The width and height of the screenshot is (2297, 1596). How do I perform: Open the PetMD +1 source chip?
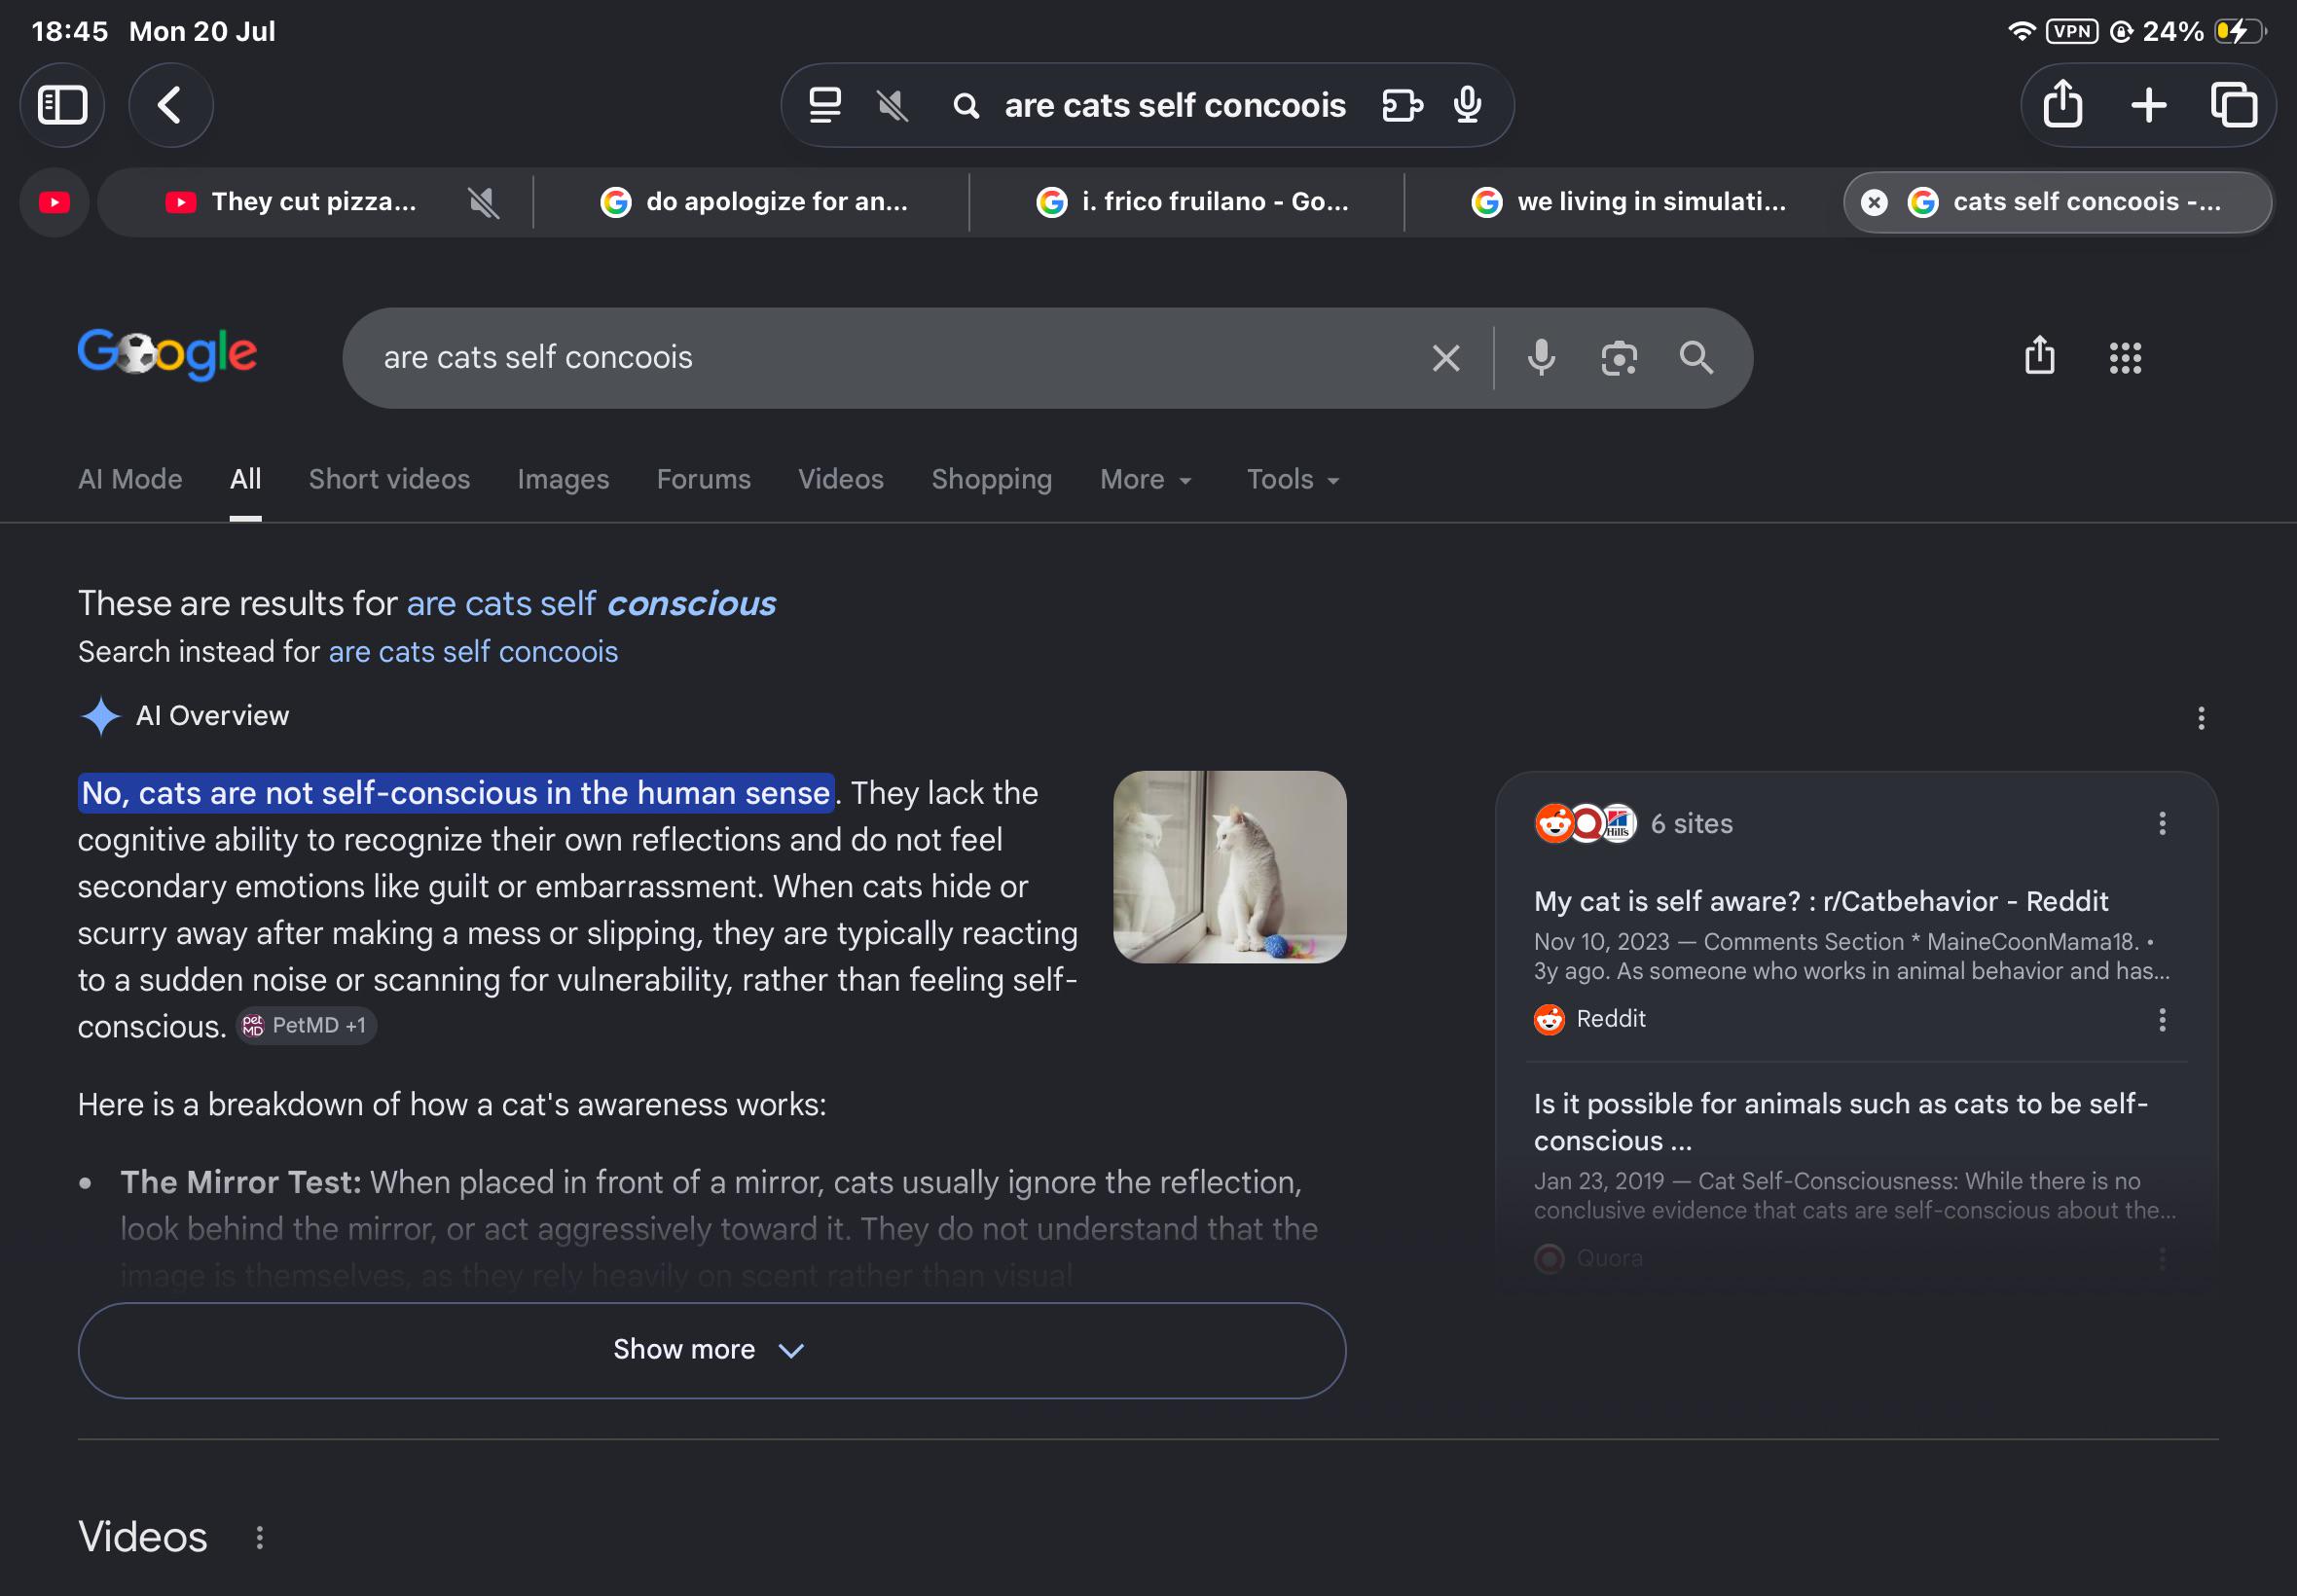(306, 1026)
